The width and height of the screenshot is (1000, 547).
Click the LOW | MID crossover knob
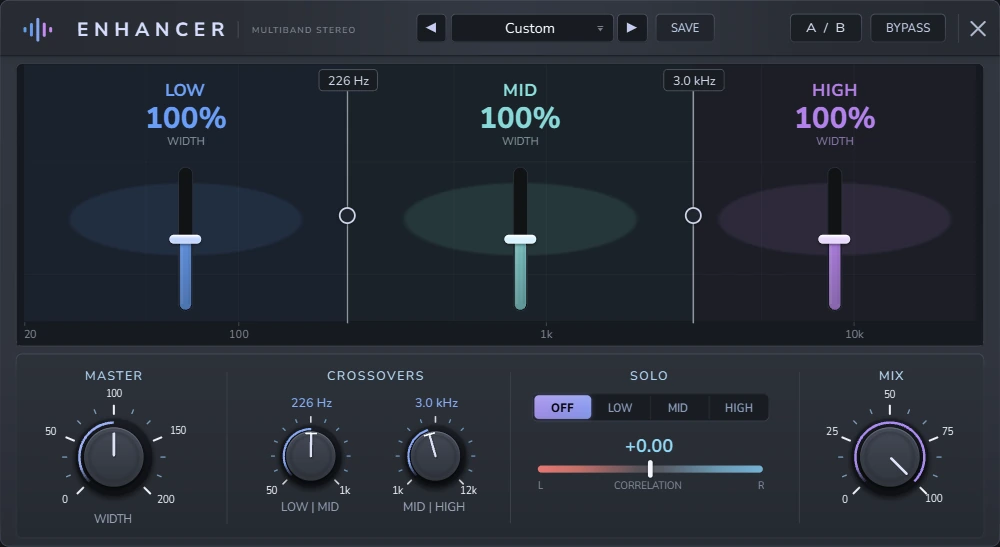tap(310, 455)
